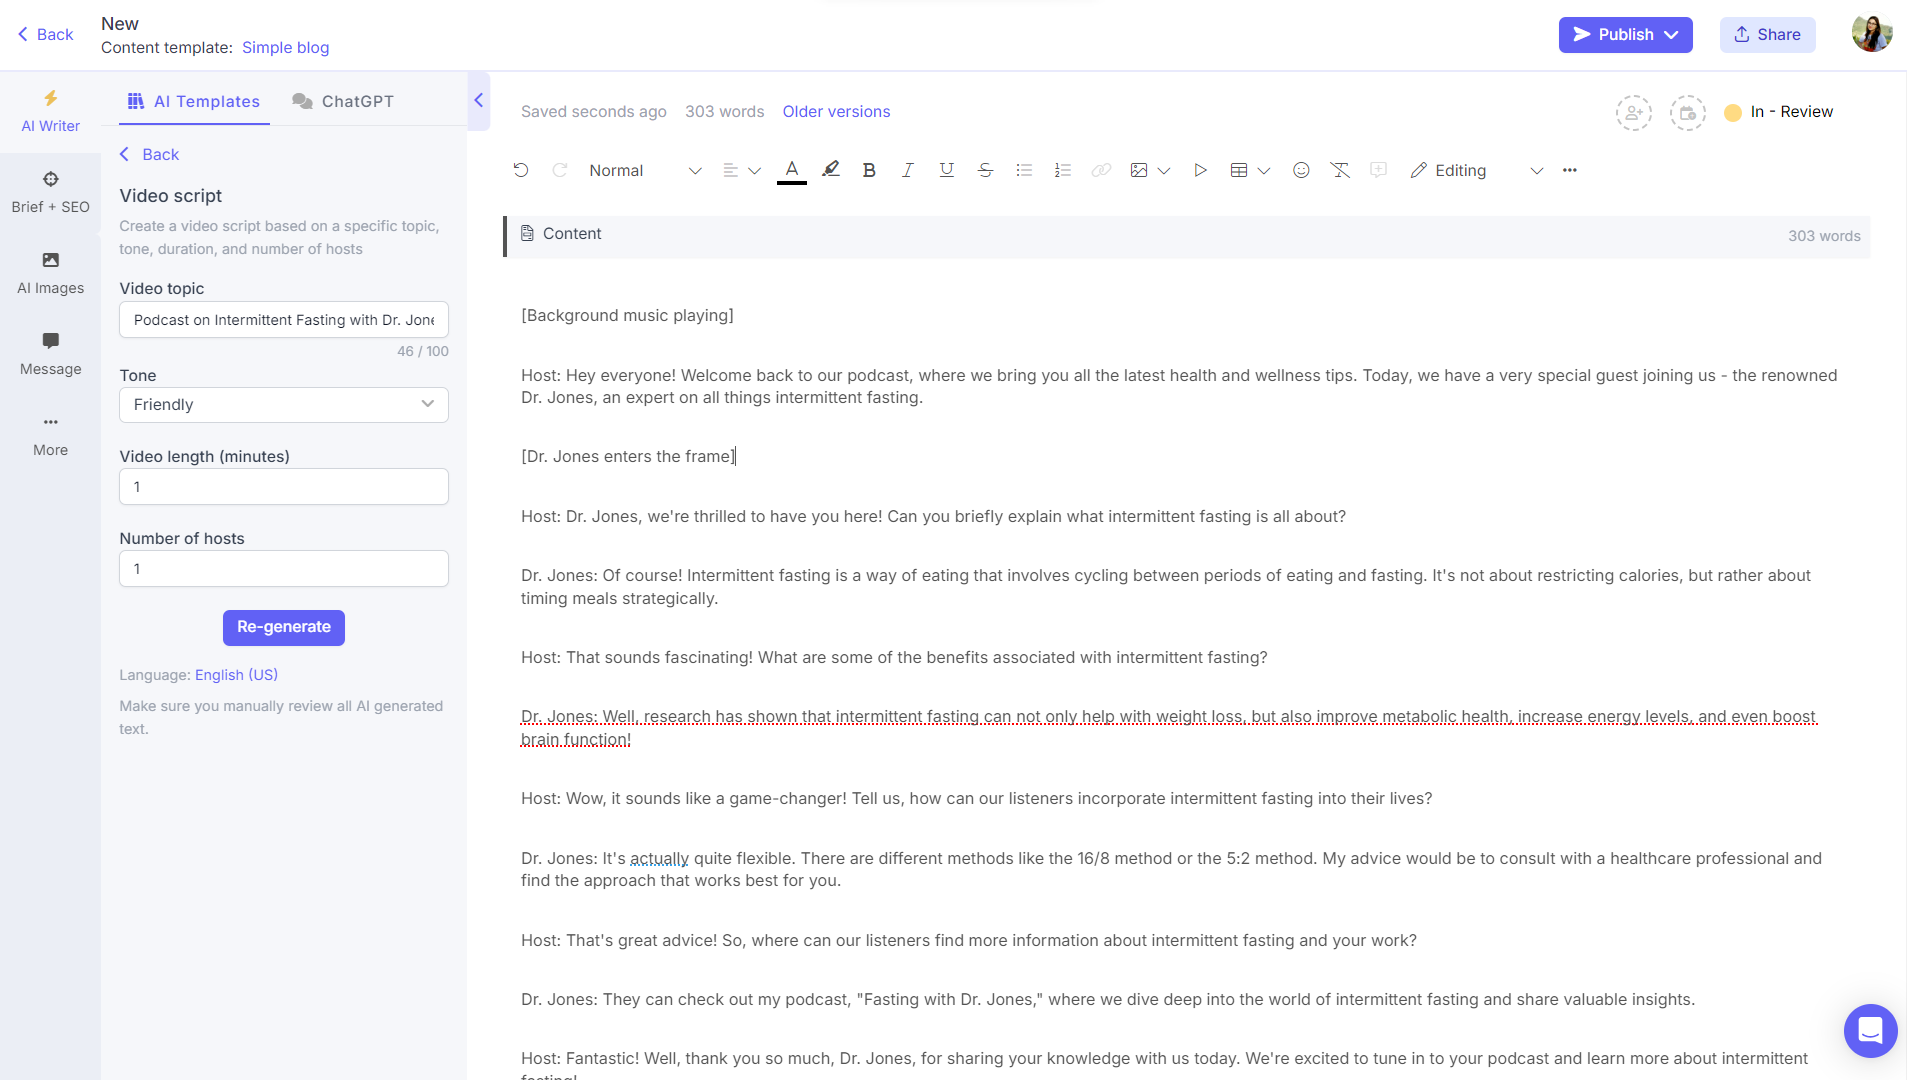Click the '[Background music playing]' line
The image size is (1907, 1080).
pos(627,316)
